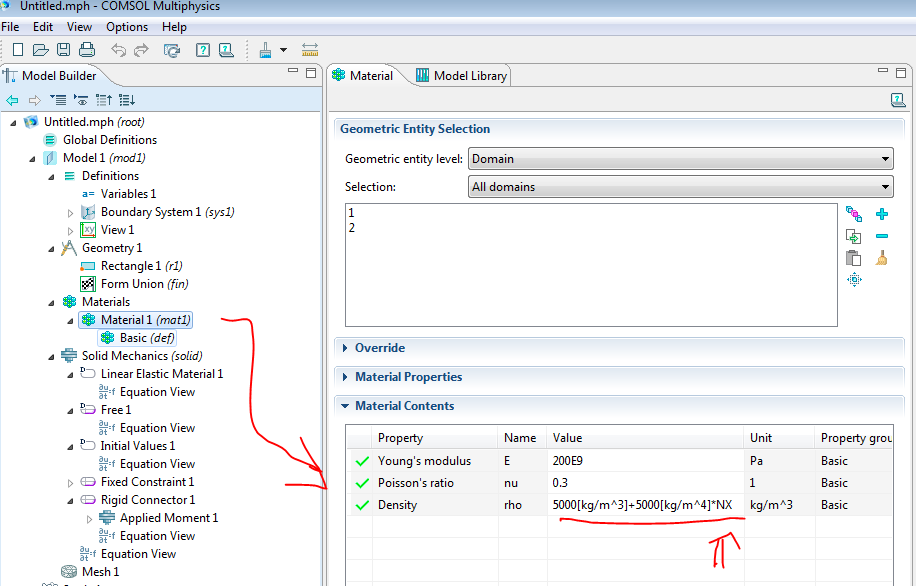Select Initial Values 1 node
Image resolution: width=916 pixels, height=586 pixels.
click(x=137, y=446)
